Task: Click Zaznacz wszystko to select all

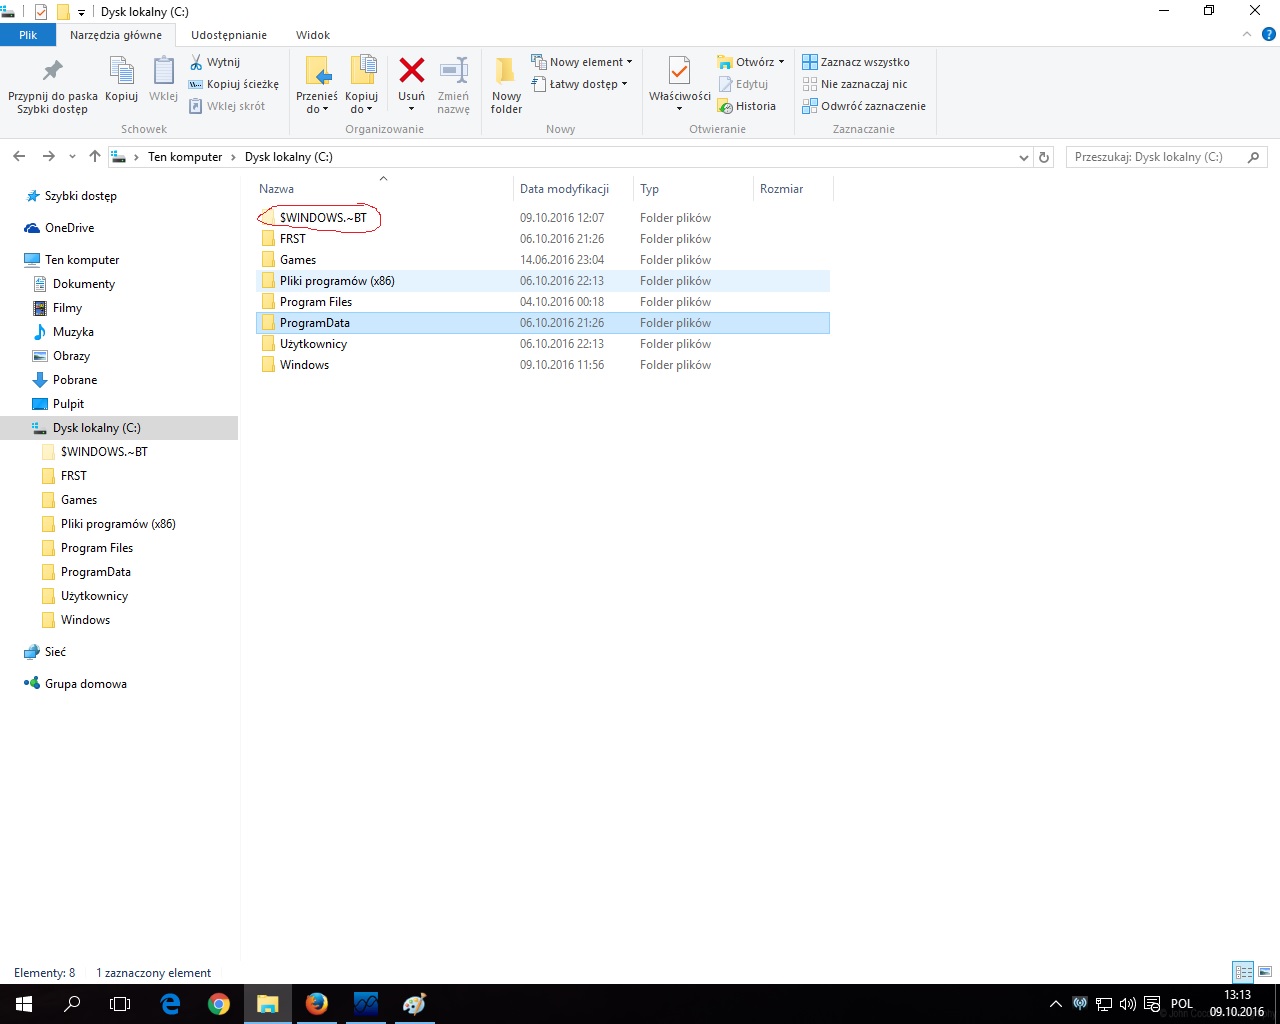Action: click(856, 62)
